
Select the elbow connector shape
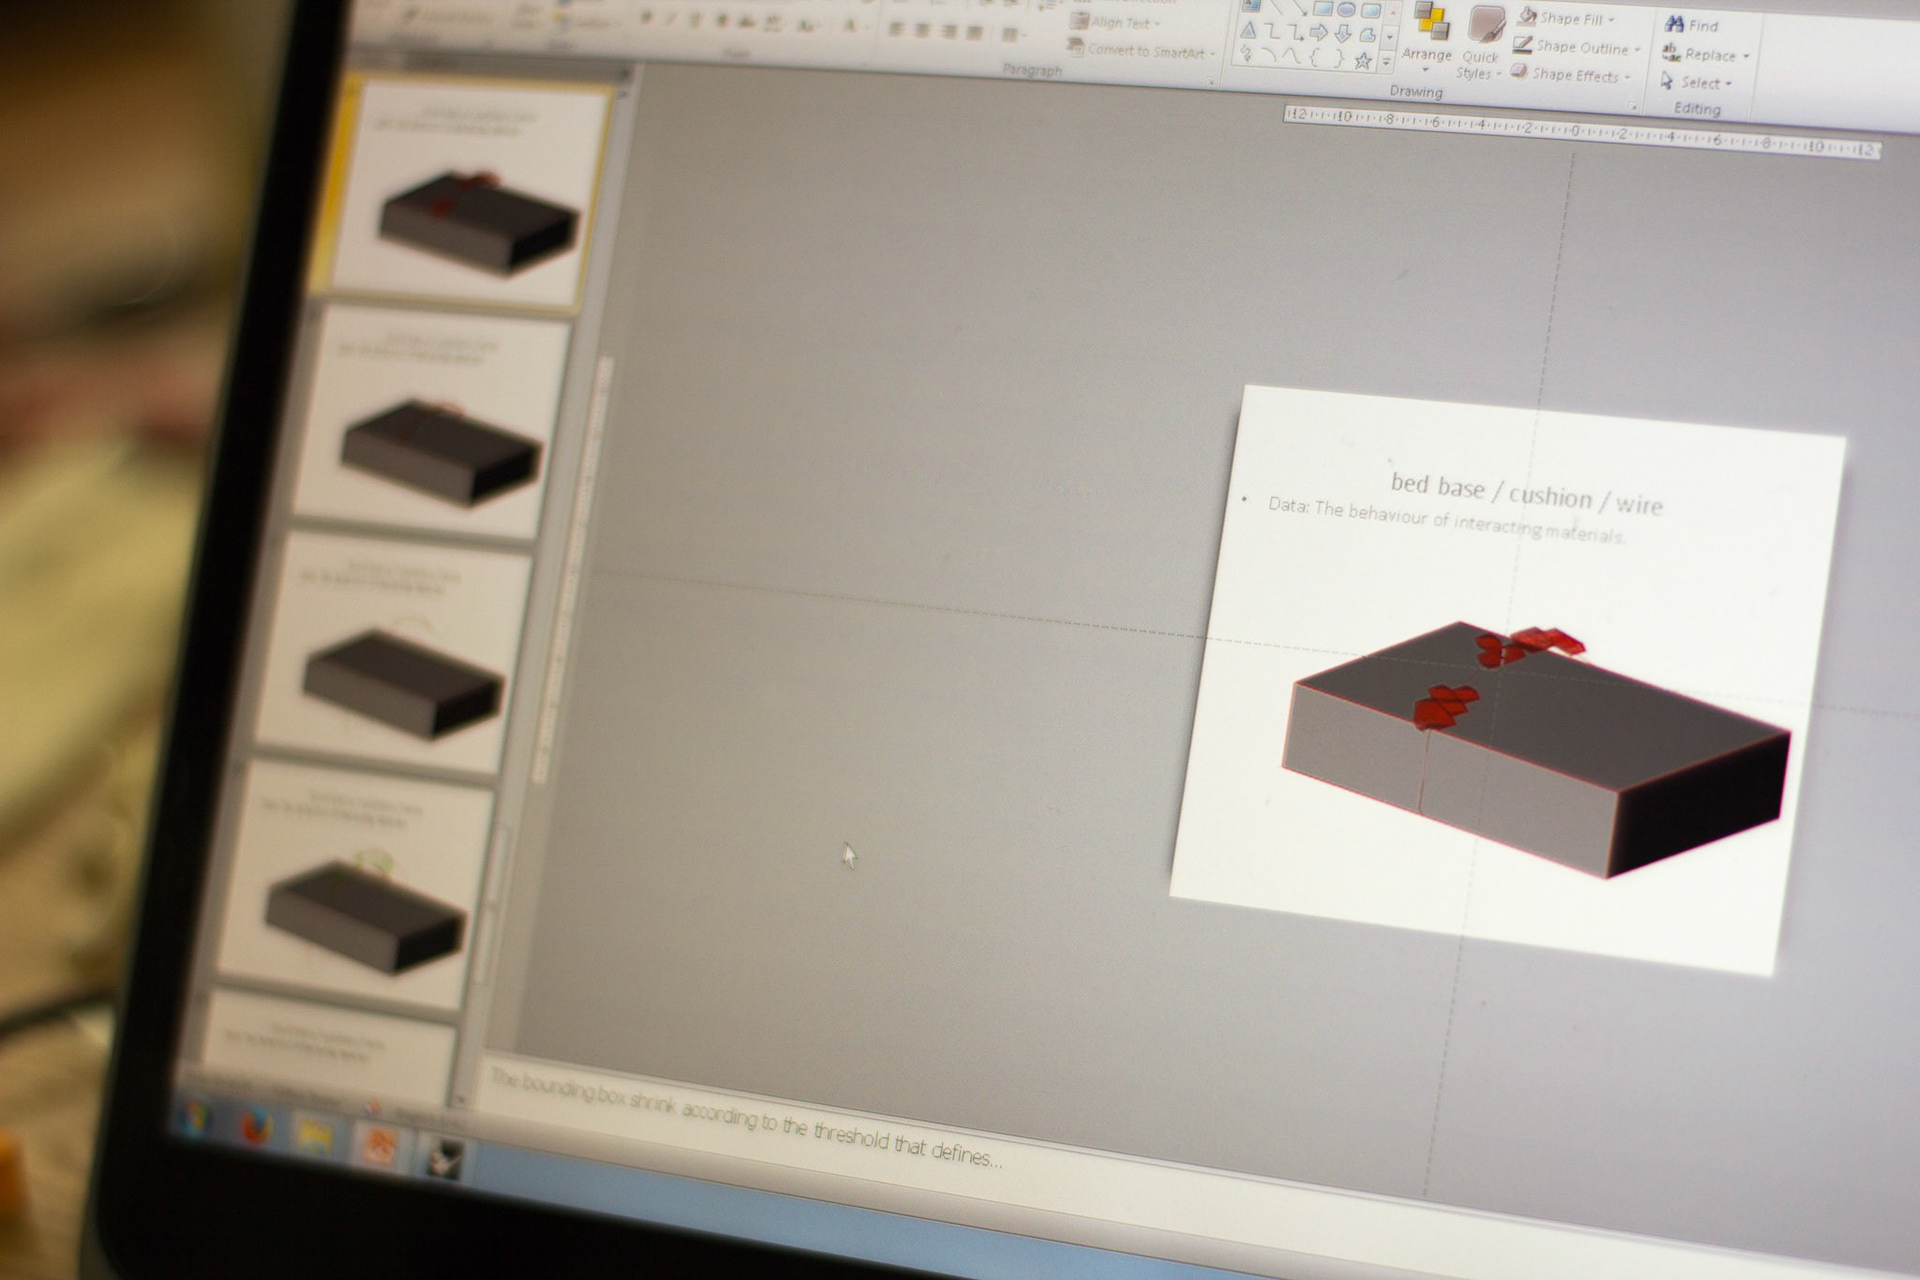1272,31
